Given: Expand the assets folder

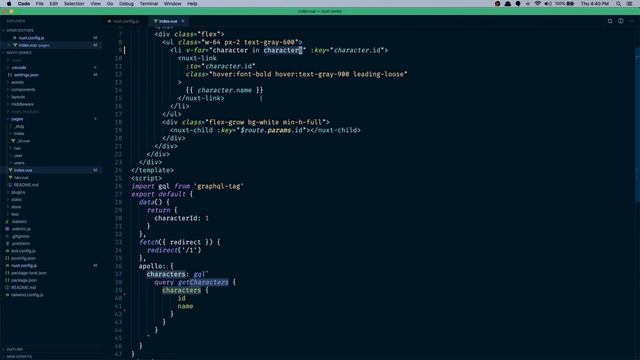Looking at the screenshot, I should coord(17,82).
